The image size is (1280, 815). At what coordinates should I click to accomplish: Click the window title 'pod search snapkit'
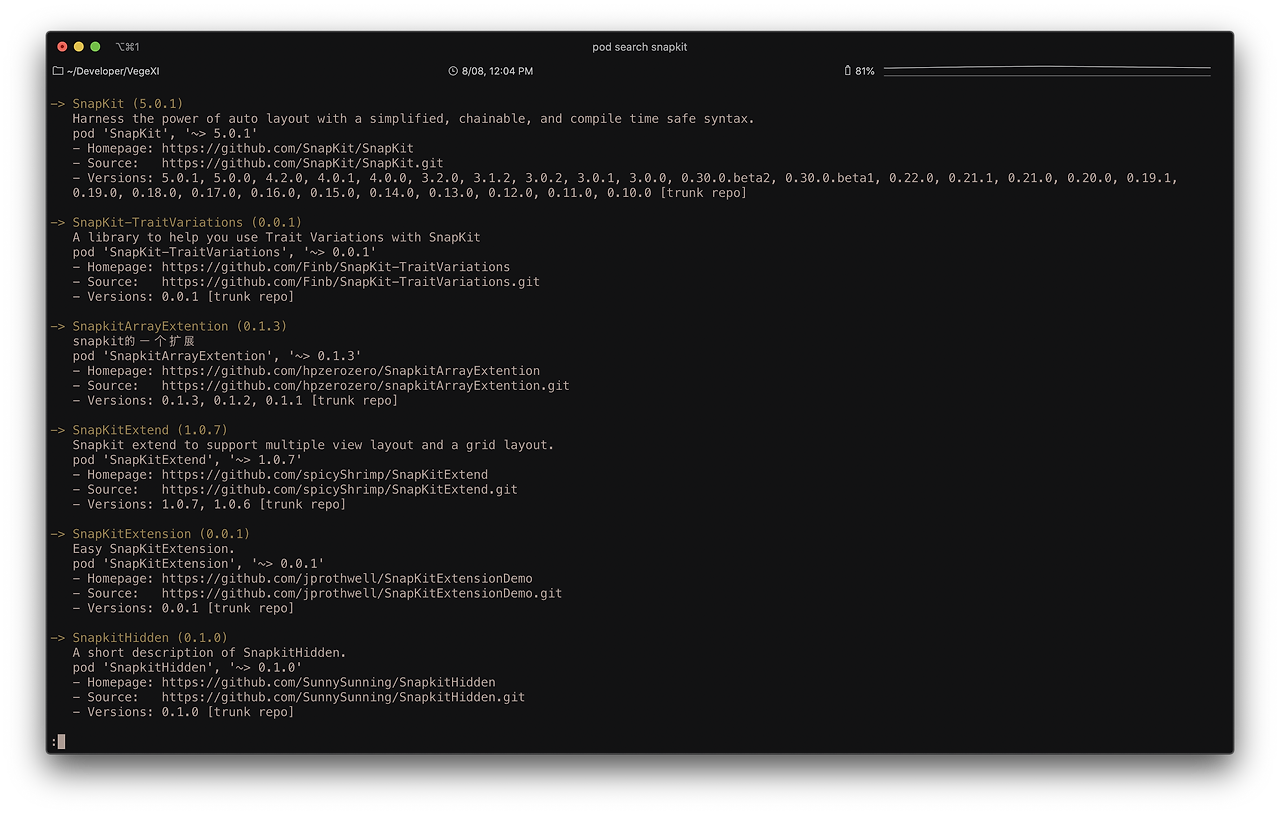[640, 47]
